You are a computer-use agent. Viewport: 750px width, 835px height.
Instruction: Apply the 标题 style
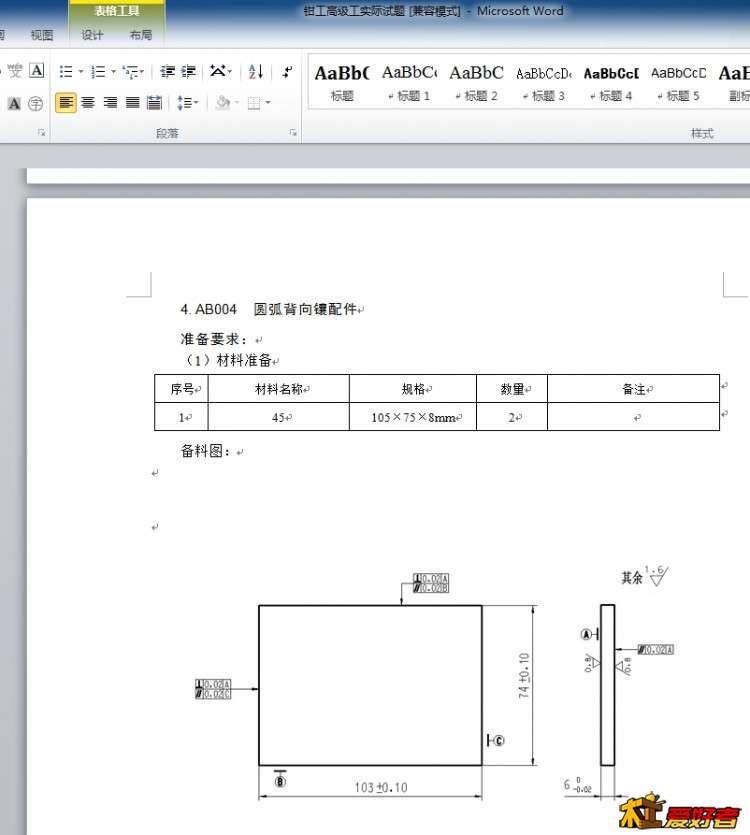click(x=342, y=83)
